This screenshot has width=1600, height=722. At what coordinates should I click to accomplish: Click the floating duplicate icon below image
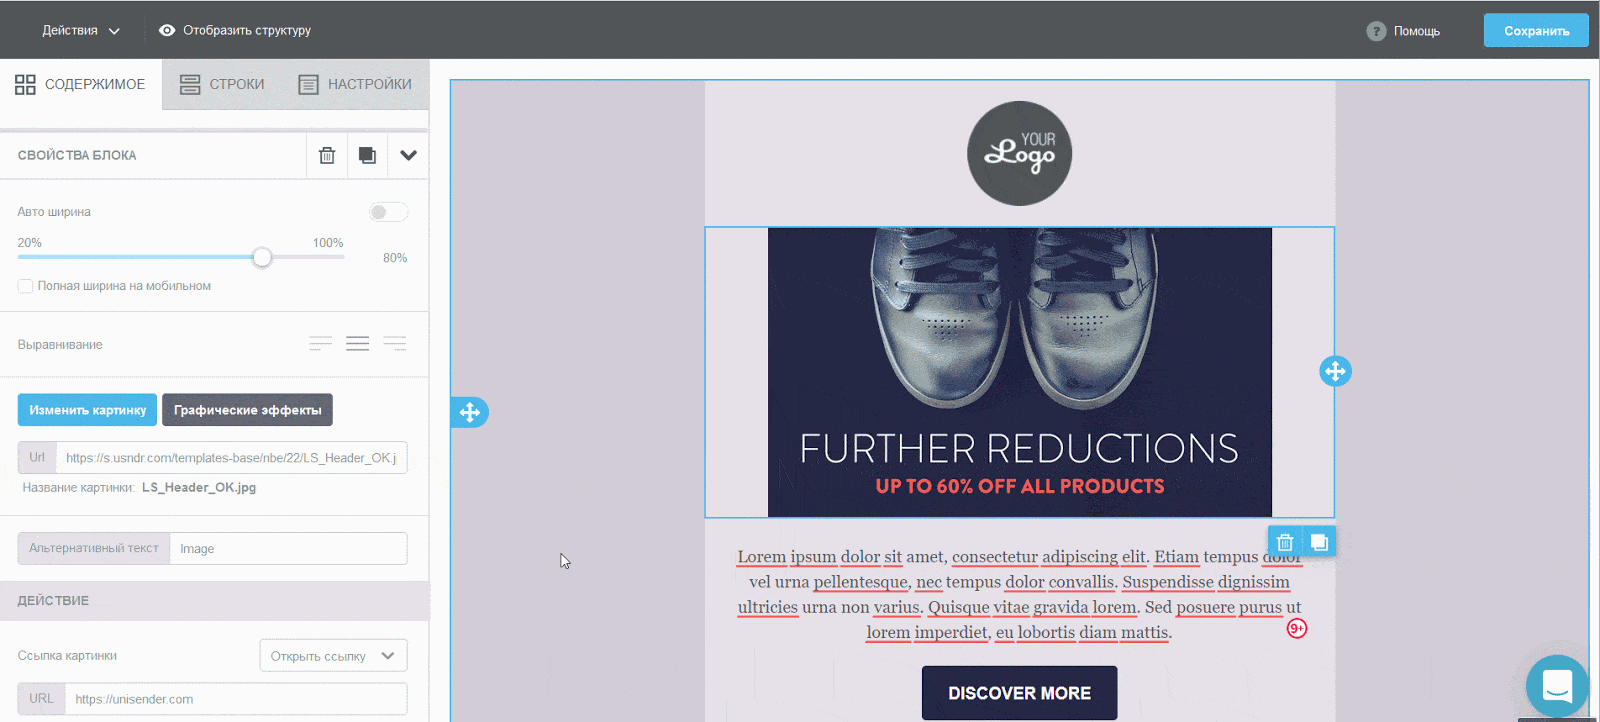[1319, 542]
